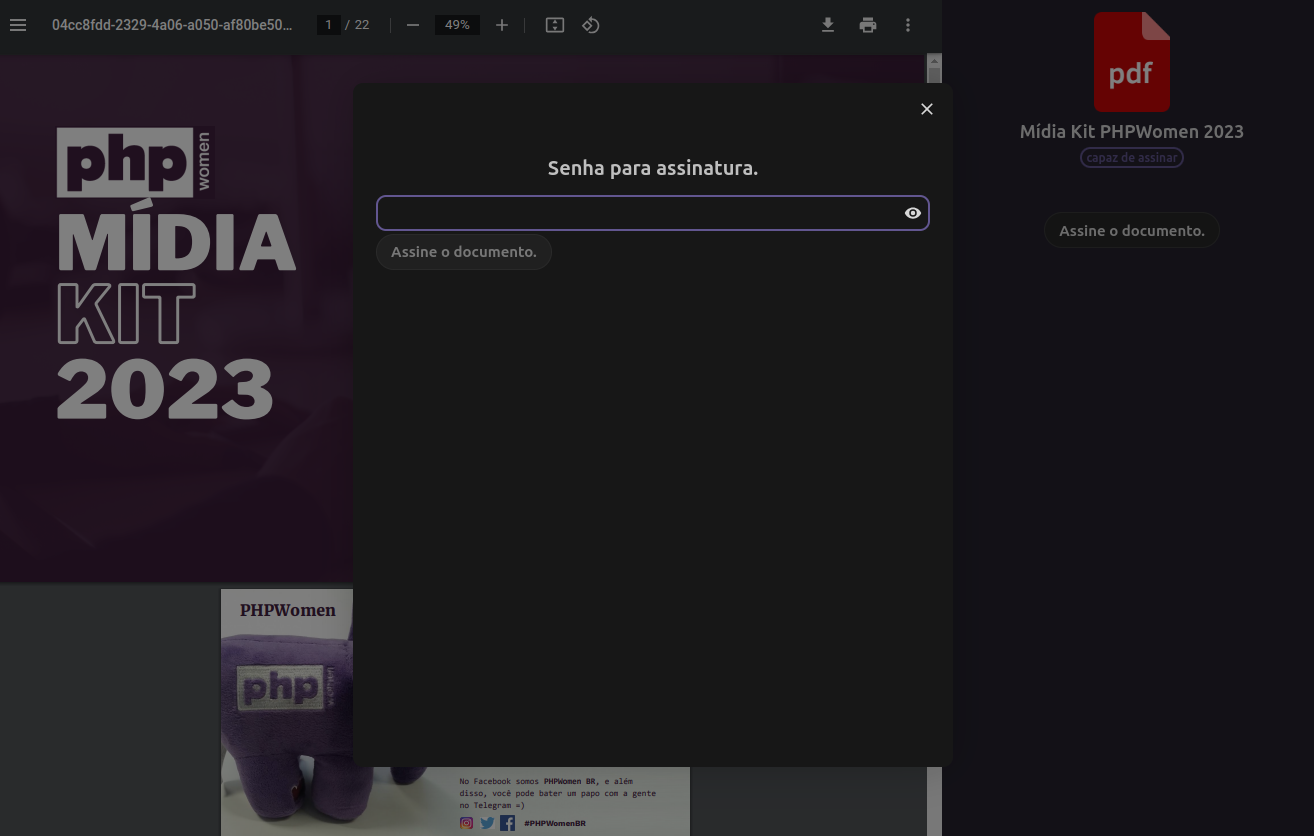Viewport: 1314px width, 836px height.
Task: Click the 49% zoom level field
Action: click(x=457, y=25)
